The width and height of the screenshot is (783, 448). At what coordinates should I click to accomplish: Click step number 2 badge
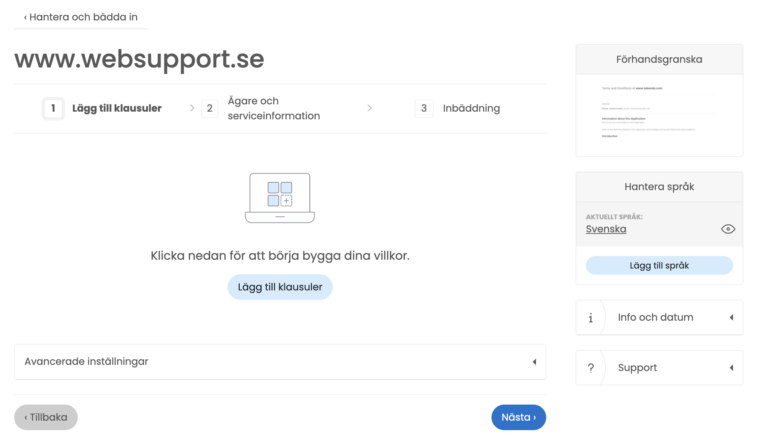(x=209, y=109)
